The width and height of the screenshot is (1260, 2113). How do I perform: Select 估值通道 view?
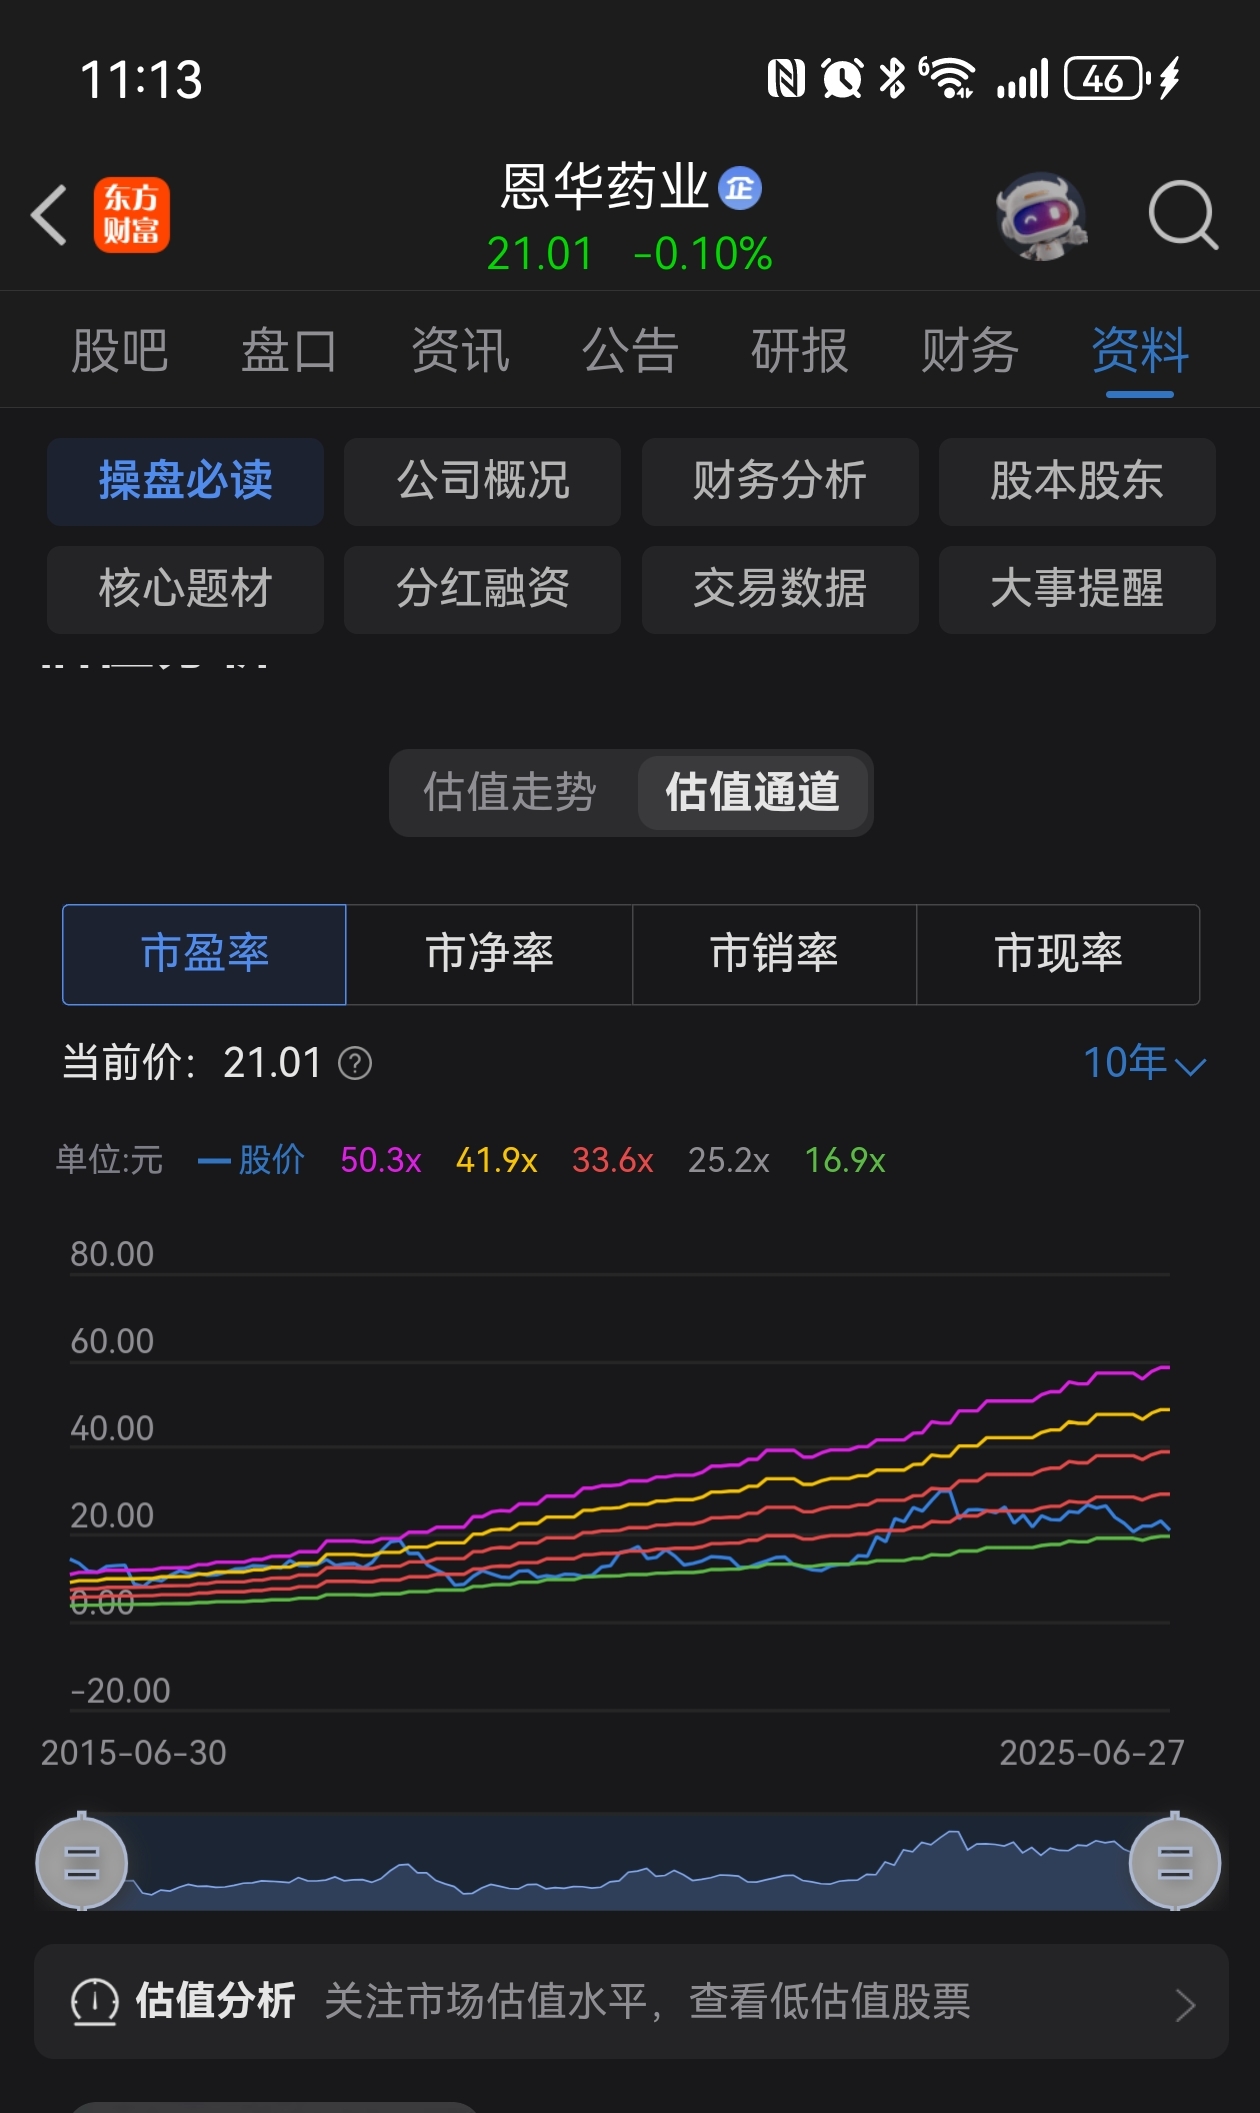[753, 792]
